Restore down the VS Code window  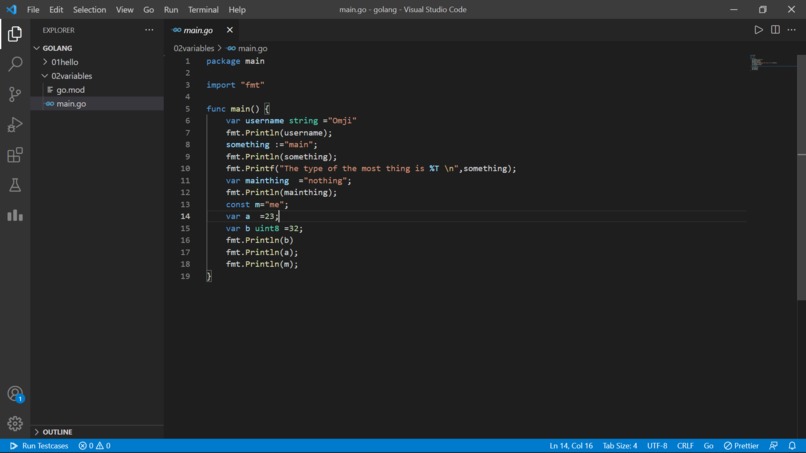tap(762, 9)
